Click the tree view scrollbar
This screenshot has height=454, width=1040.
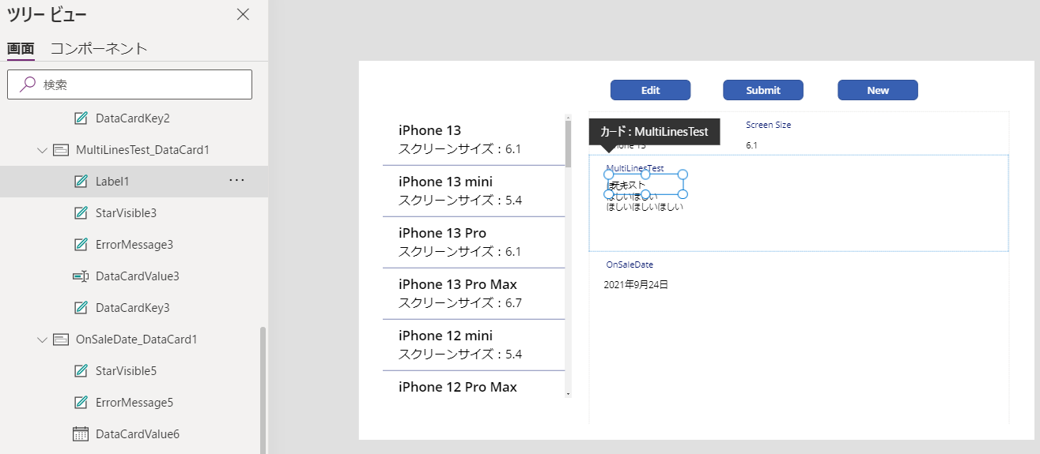coord(264,390)
